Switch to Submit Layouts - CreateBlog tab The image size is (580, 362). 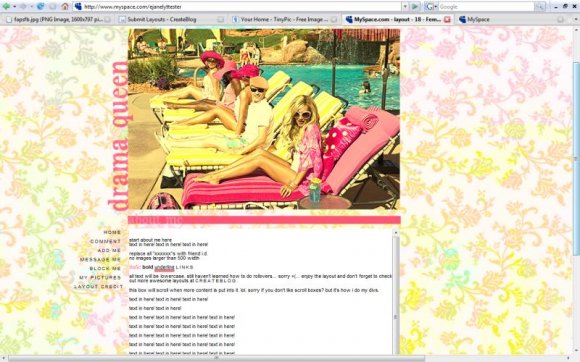point(171,20)
